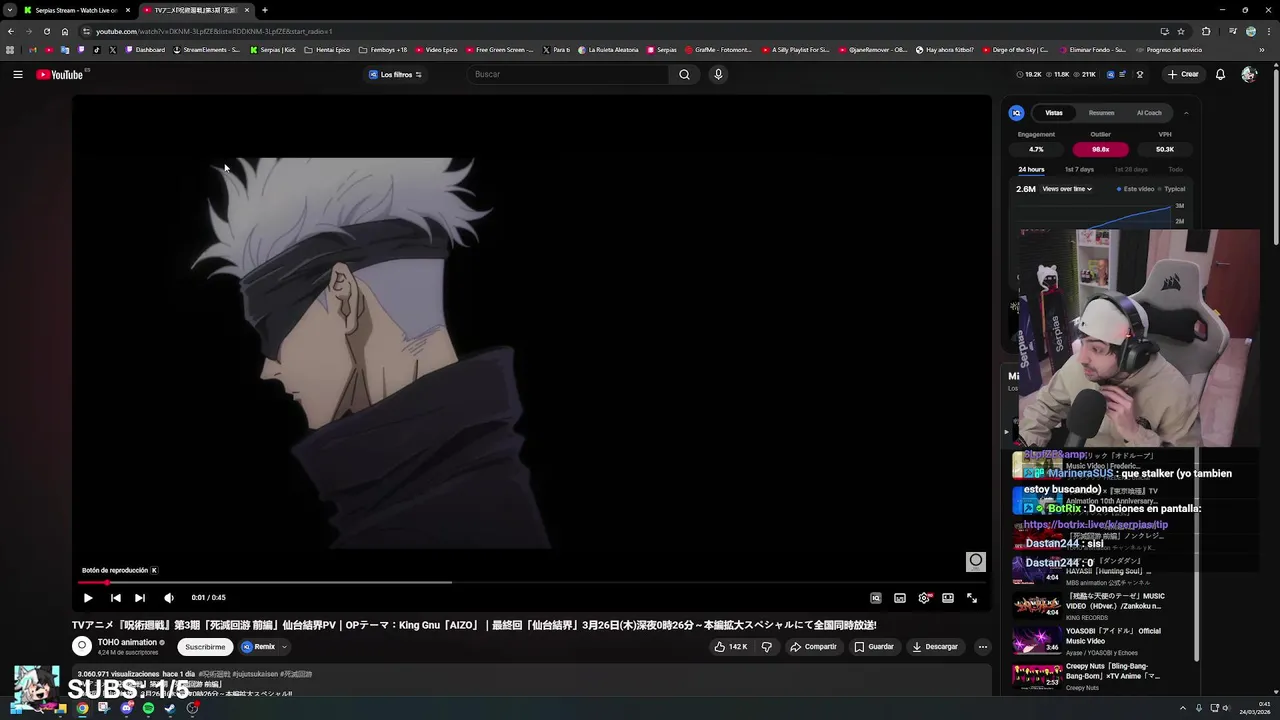The height and width of the screenshot is (720, 1280).
Task: Play the video with the play button
Action: [88, 598]
